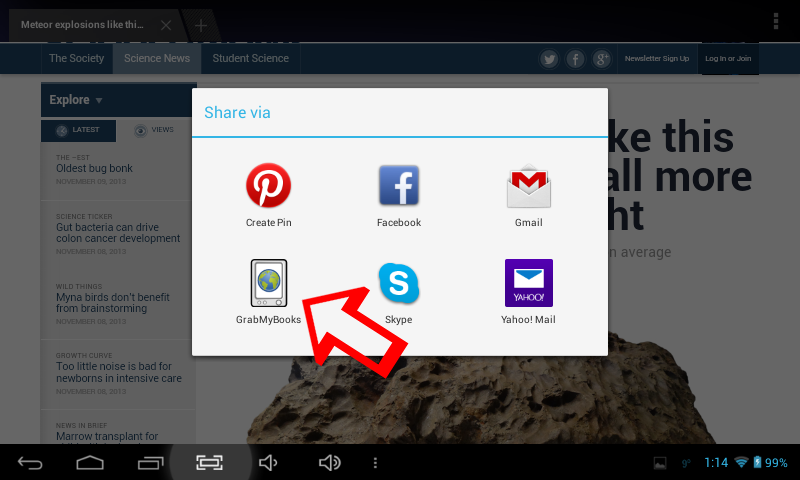Tap the weather temperature indicator in the status bar
The width and height of the screenshot is (800, 480).
point(686,463)
